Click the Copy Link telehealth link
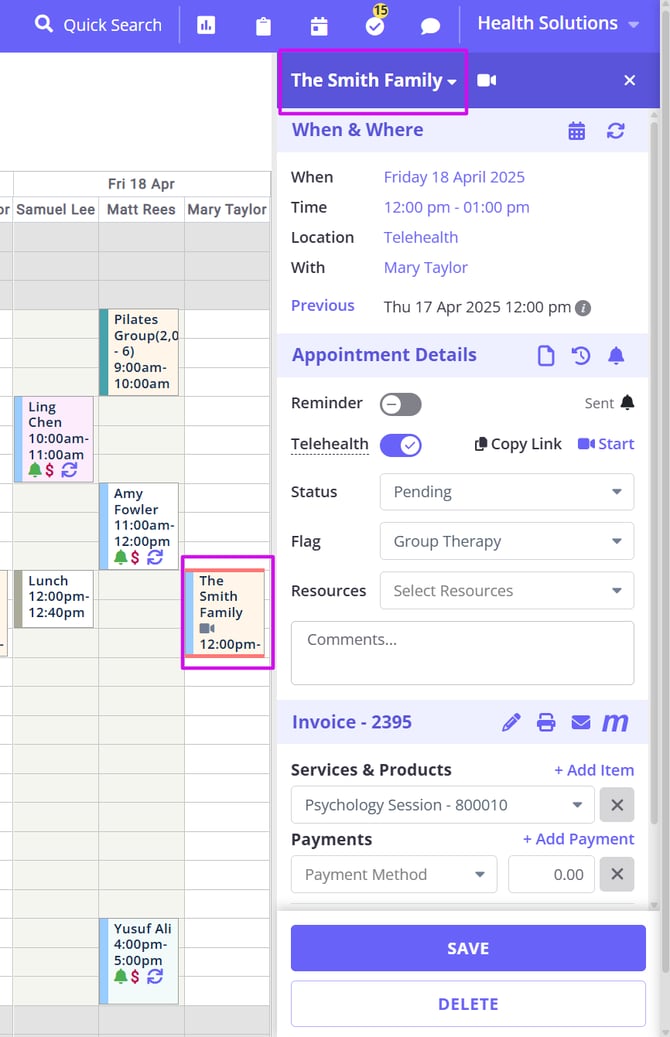The height and width of the screenshot is (1037, 670). tap(518, 444)
